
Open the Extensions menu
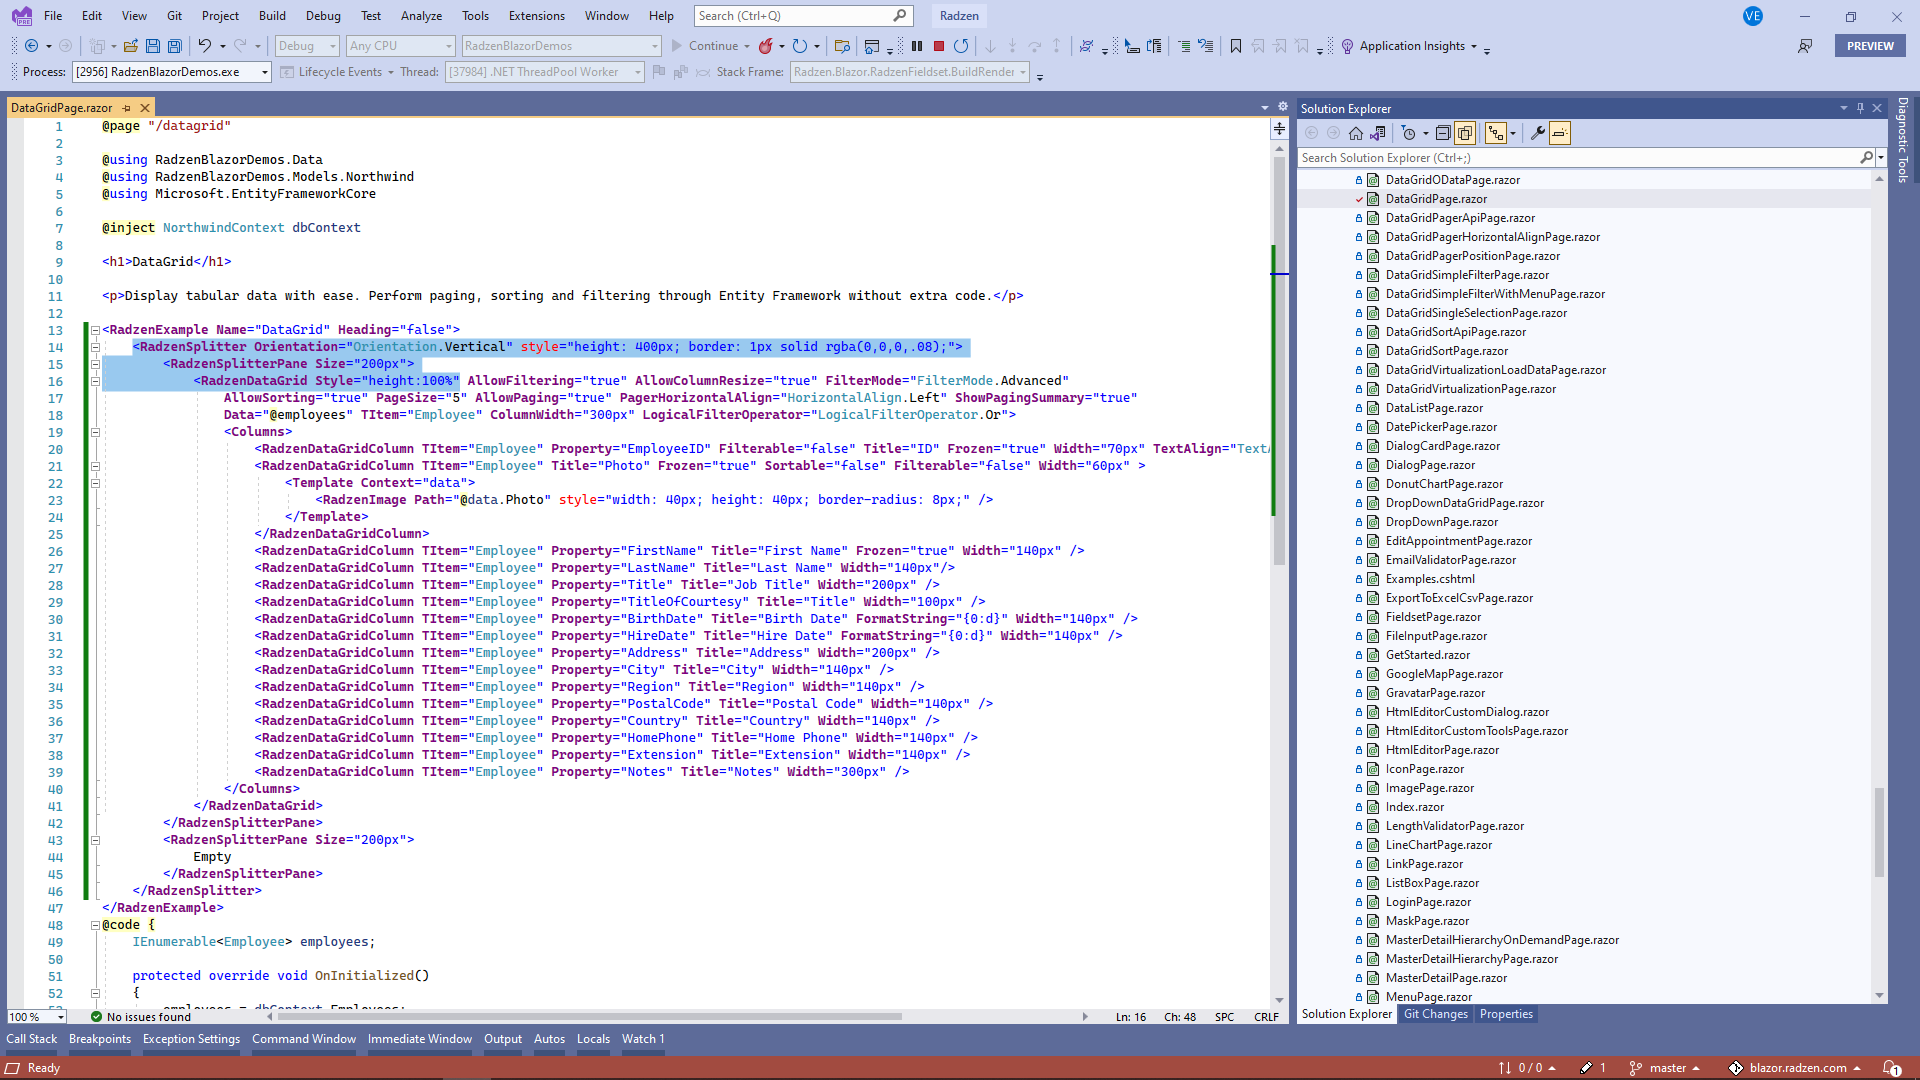[x=536, y=16]
